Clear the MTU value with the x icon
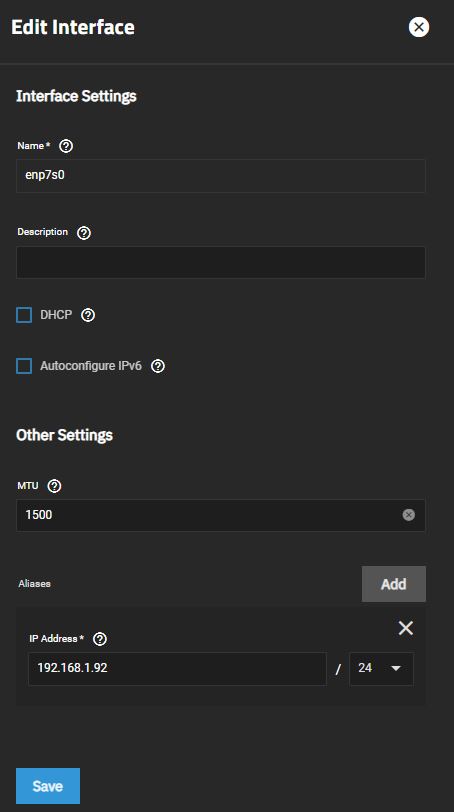454x812 pixels. click(x=408, y=515)
